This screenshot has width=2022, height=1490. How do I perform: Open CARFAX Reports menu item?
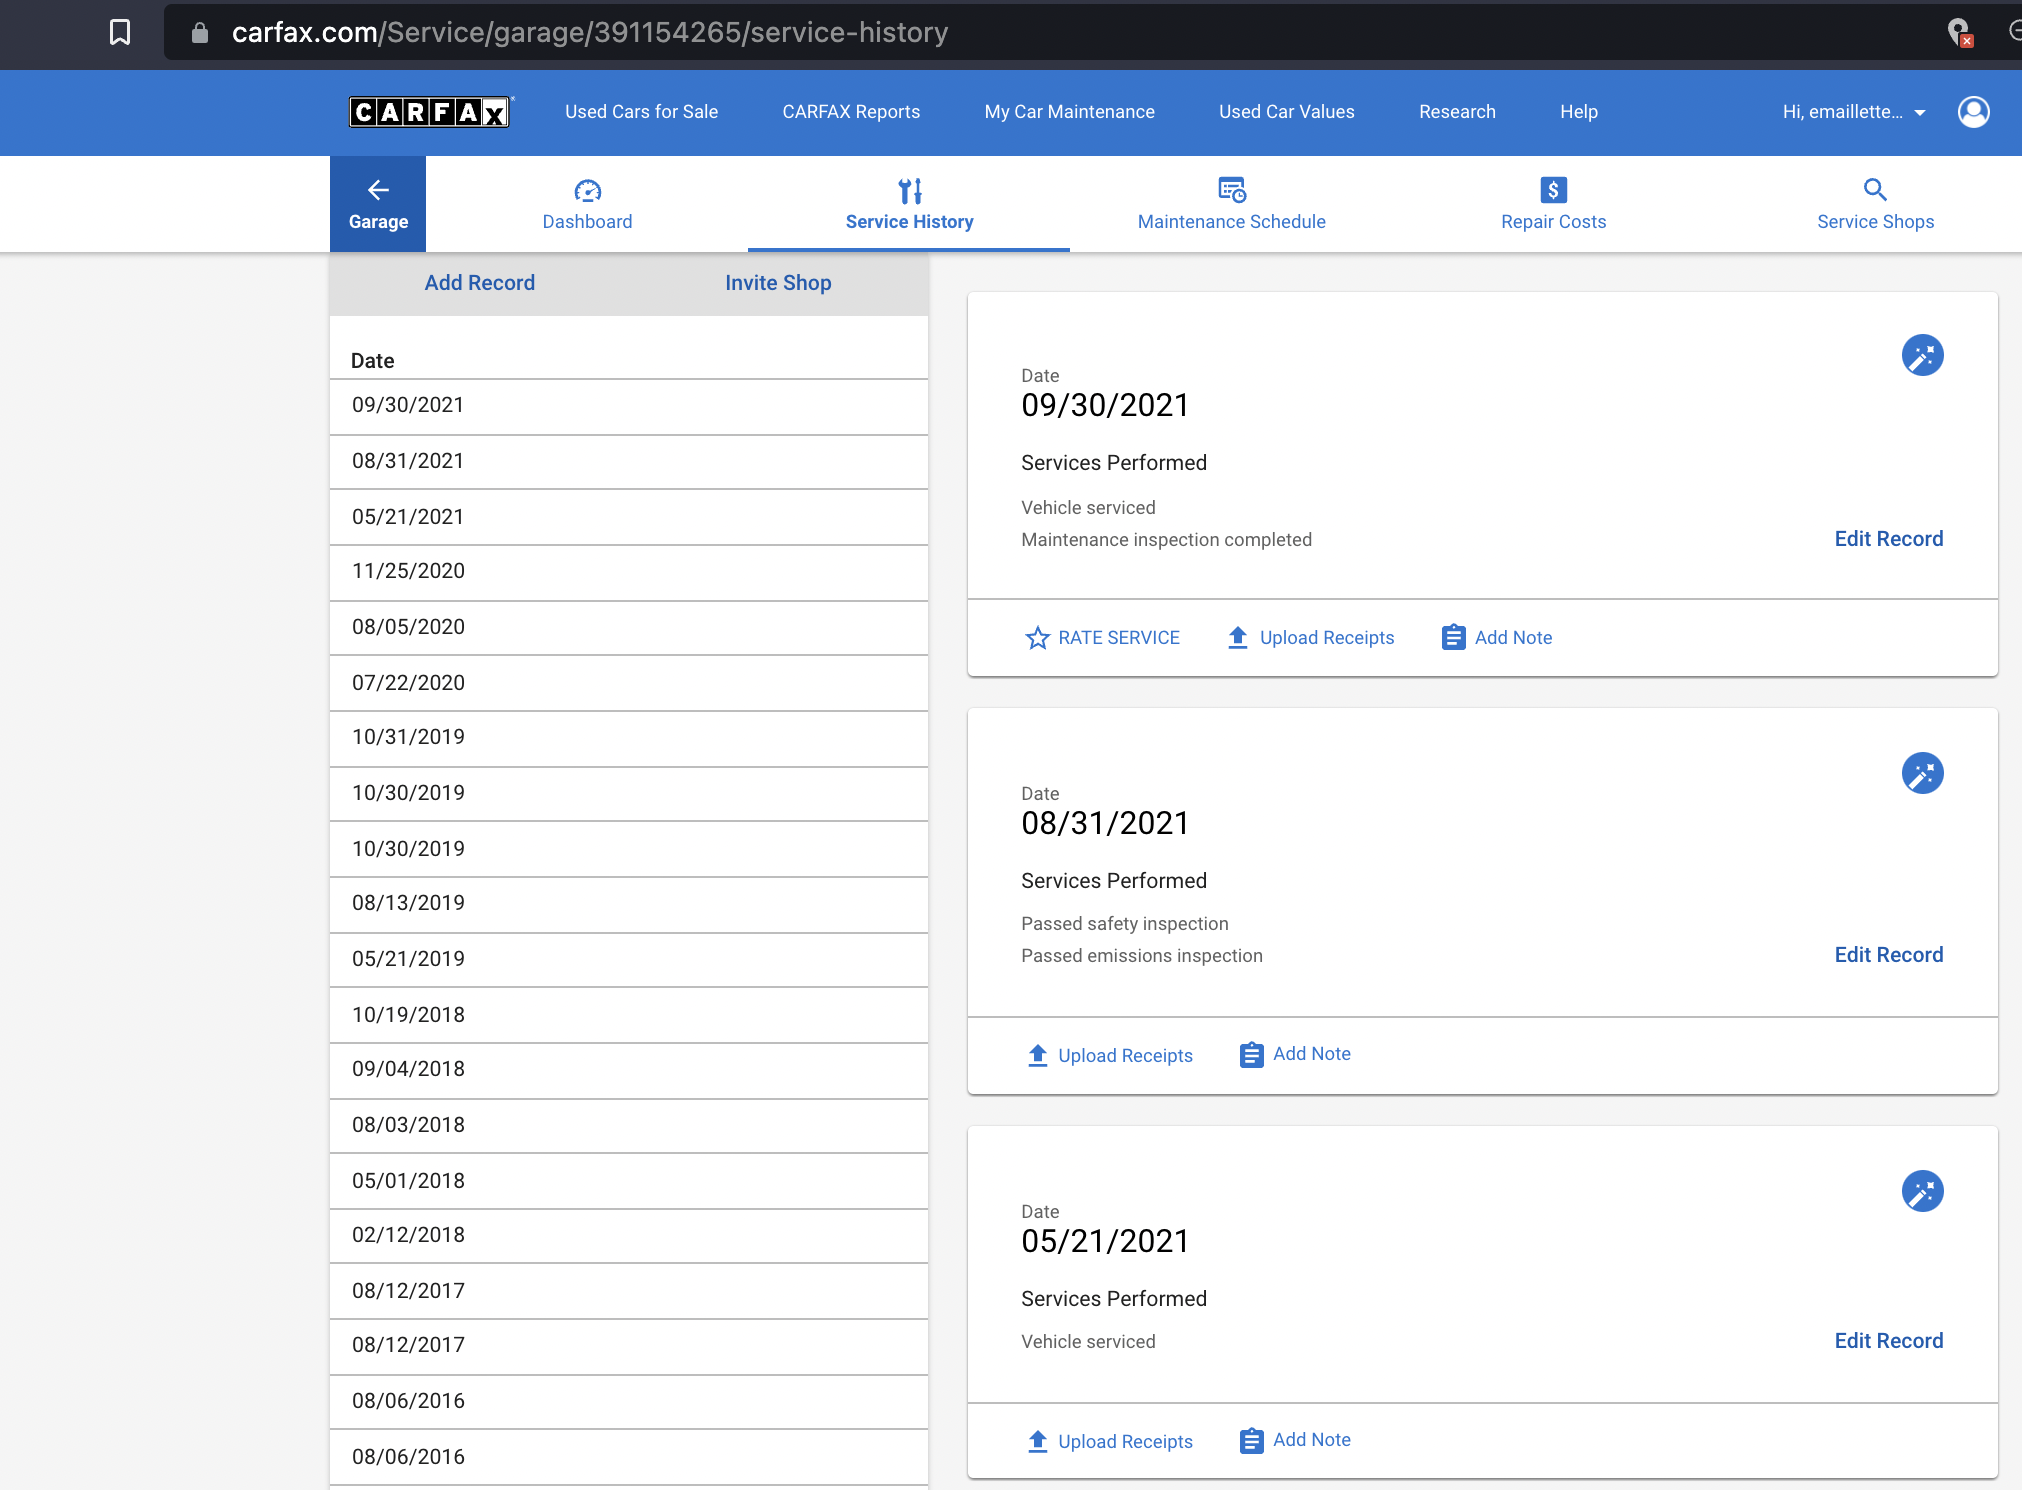[x=851, y=112]
